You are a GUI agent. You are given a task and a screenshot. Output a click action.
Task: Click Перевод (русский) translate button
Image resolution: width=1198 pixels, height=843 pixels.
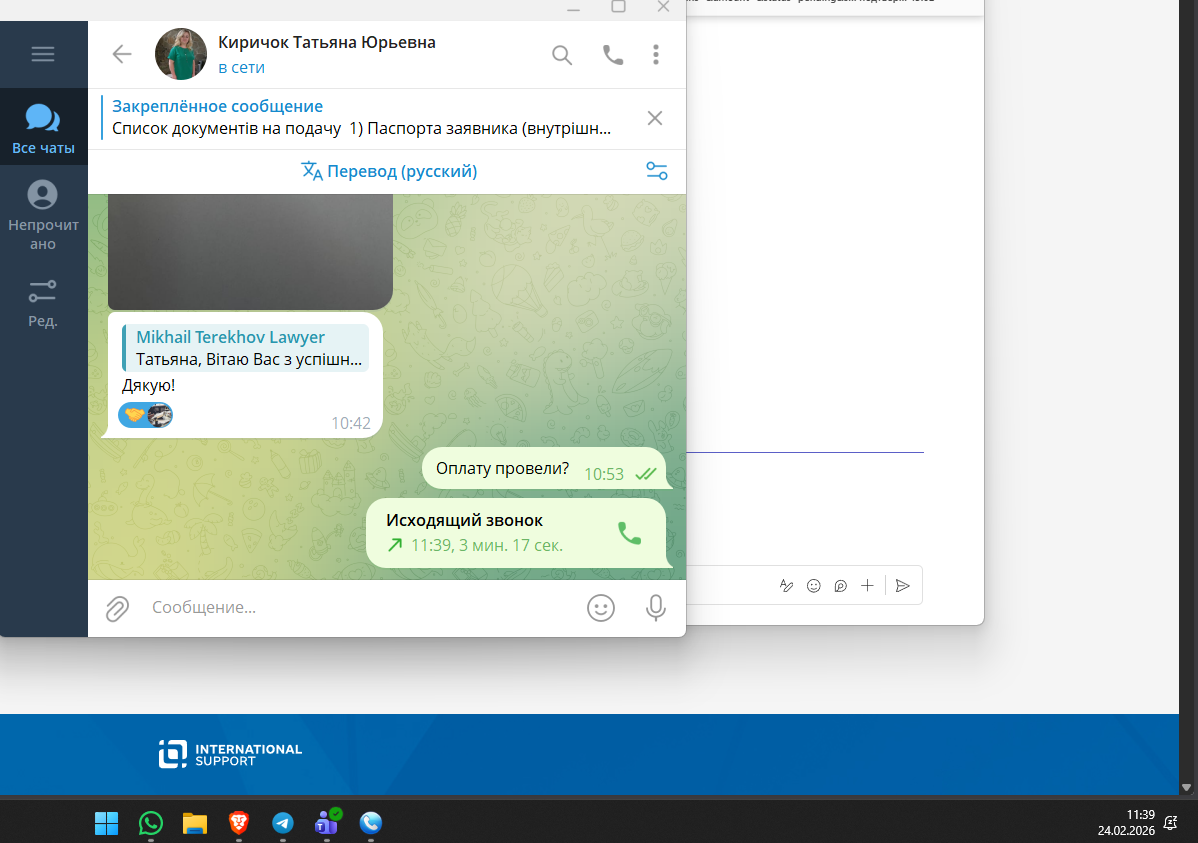point(389,171)
